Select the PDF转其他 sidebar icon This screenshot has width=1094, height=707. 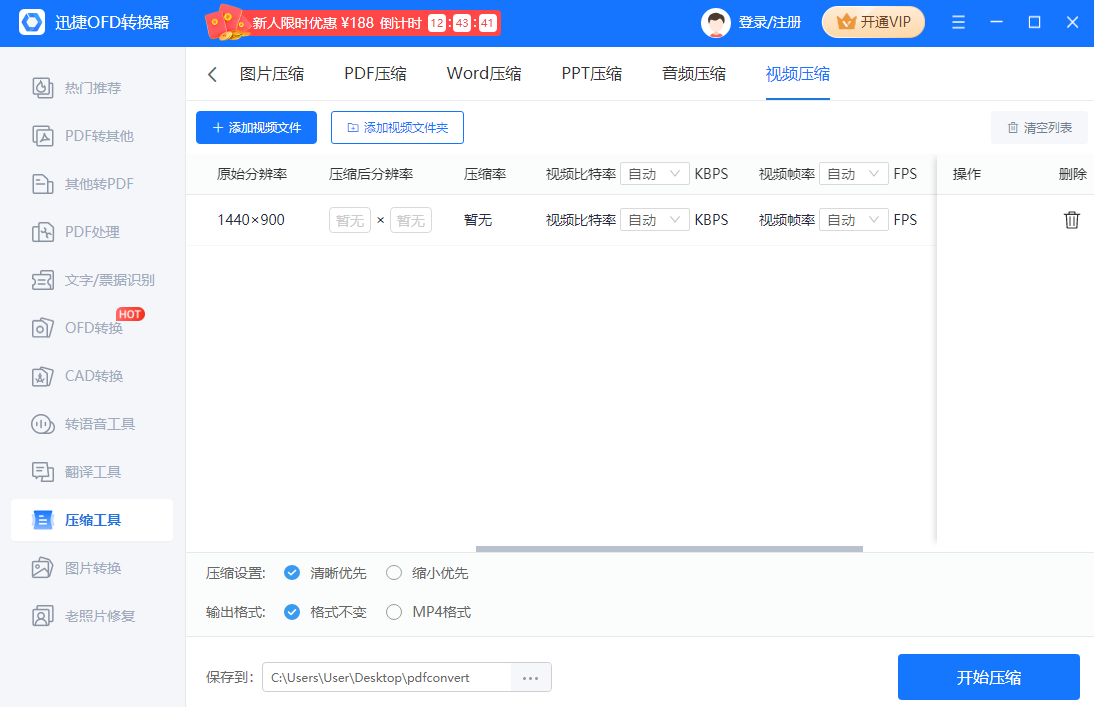(x=43, y=136)
